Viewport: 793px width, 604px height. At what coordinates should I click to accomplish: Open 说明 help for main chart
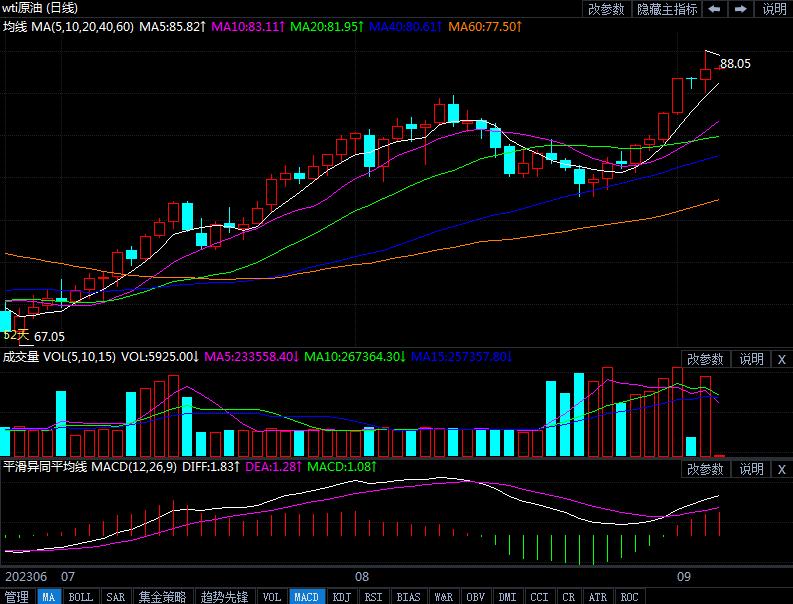[775, 9]
